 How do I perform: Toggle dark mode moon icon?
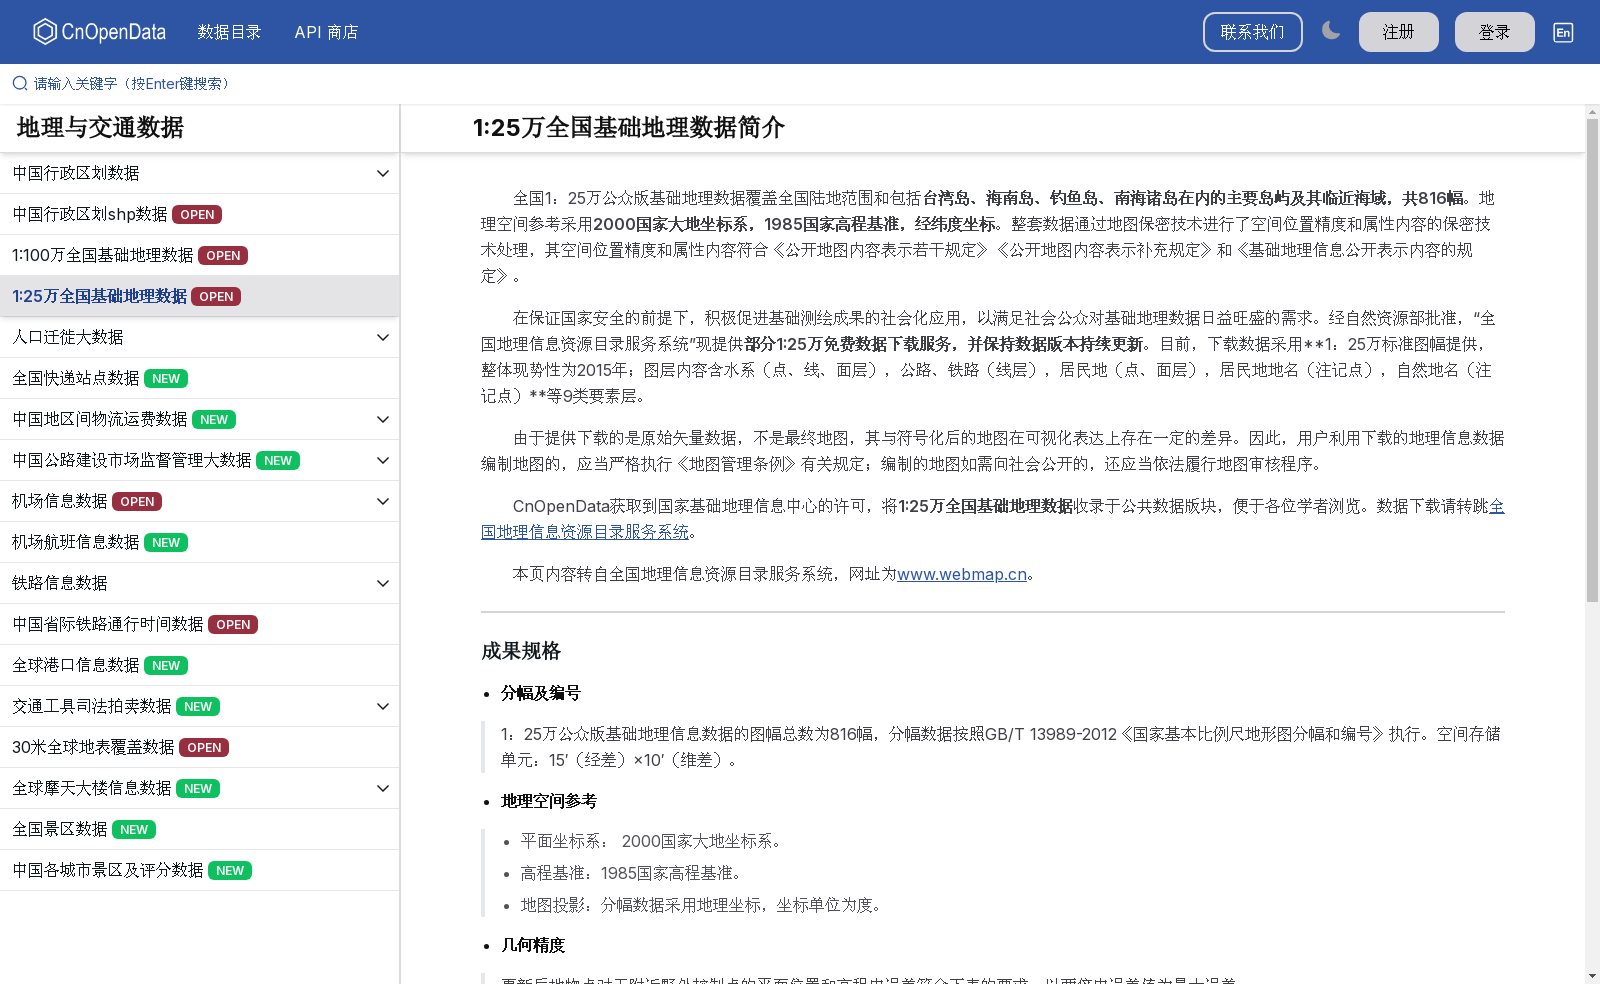[x=1331, y=31]
